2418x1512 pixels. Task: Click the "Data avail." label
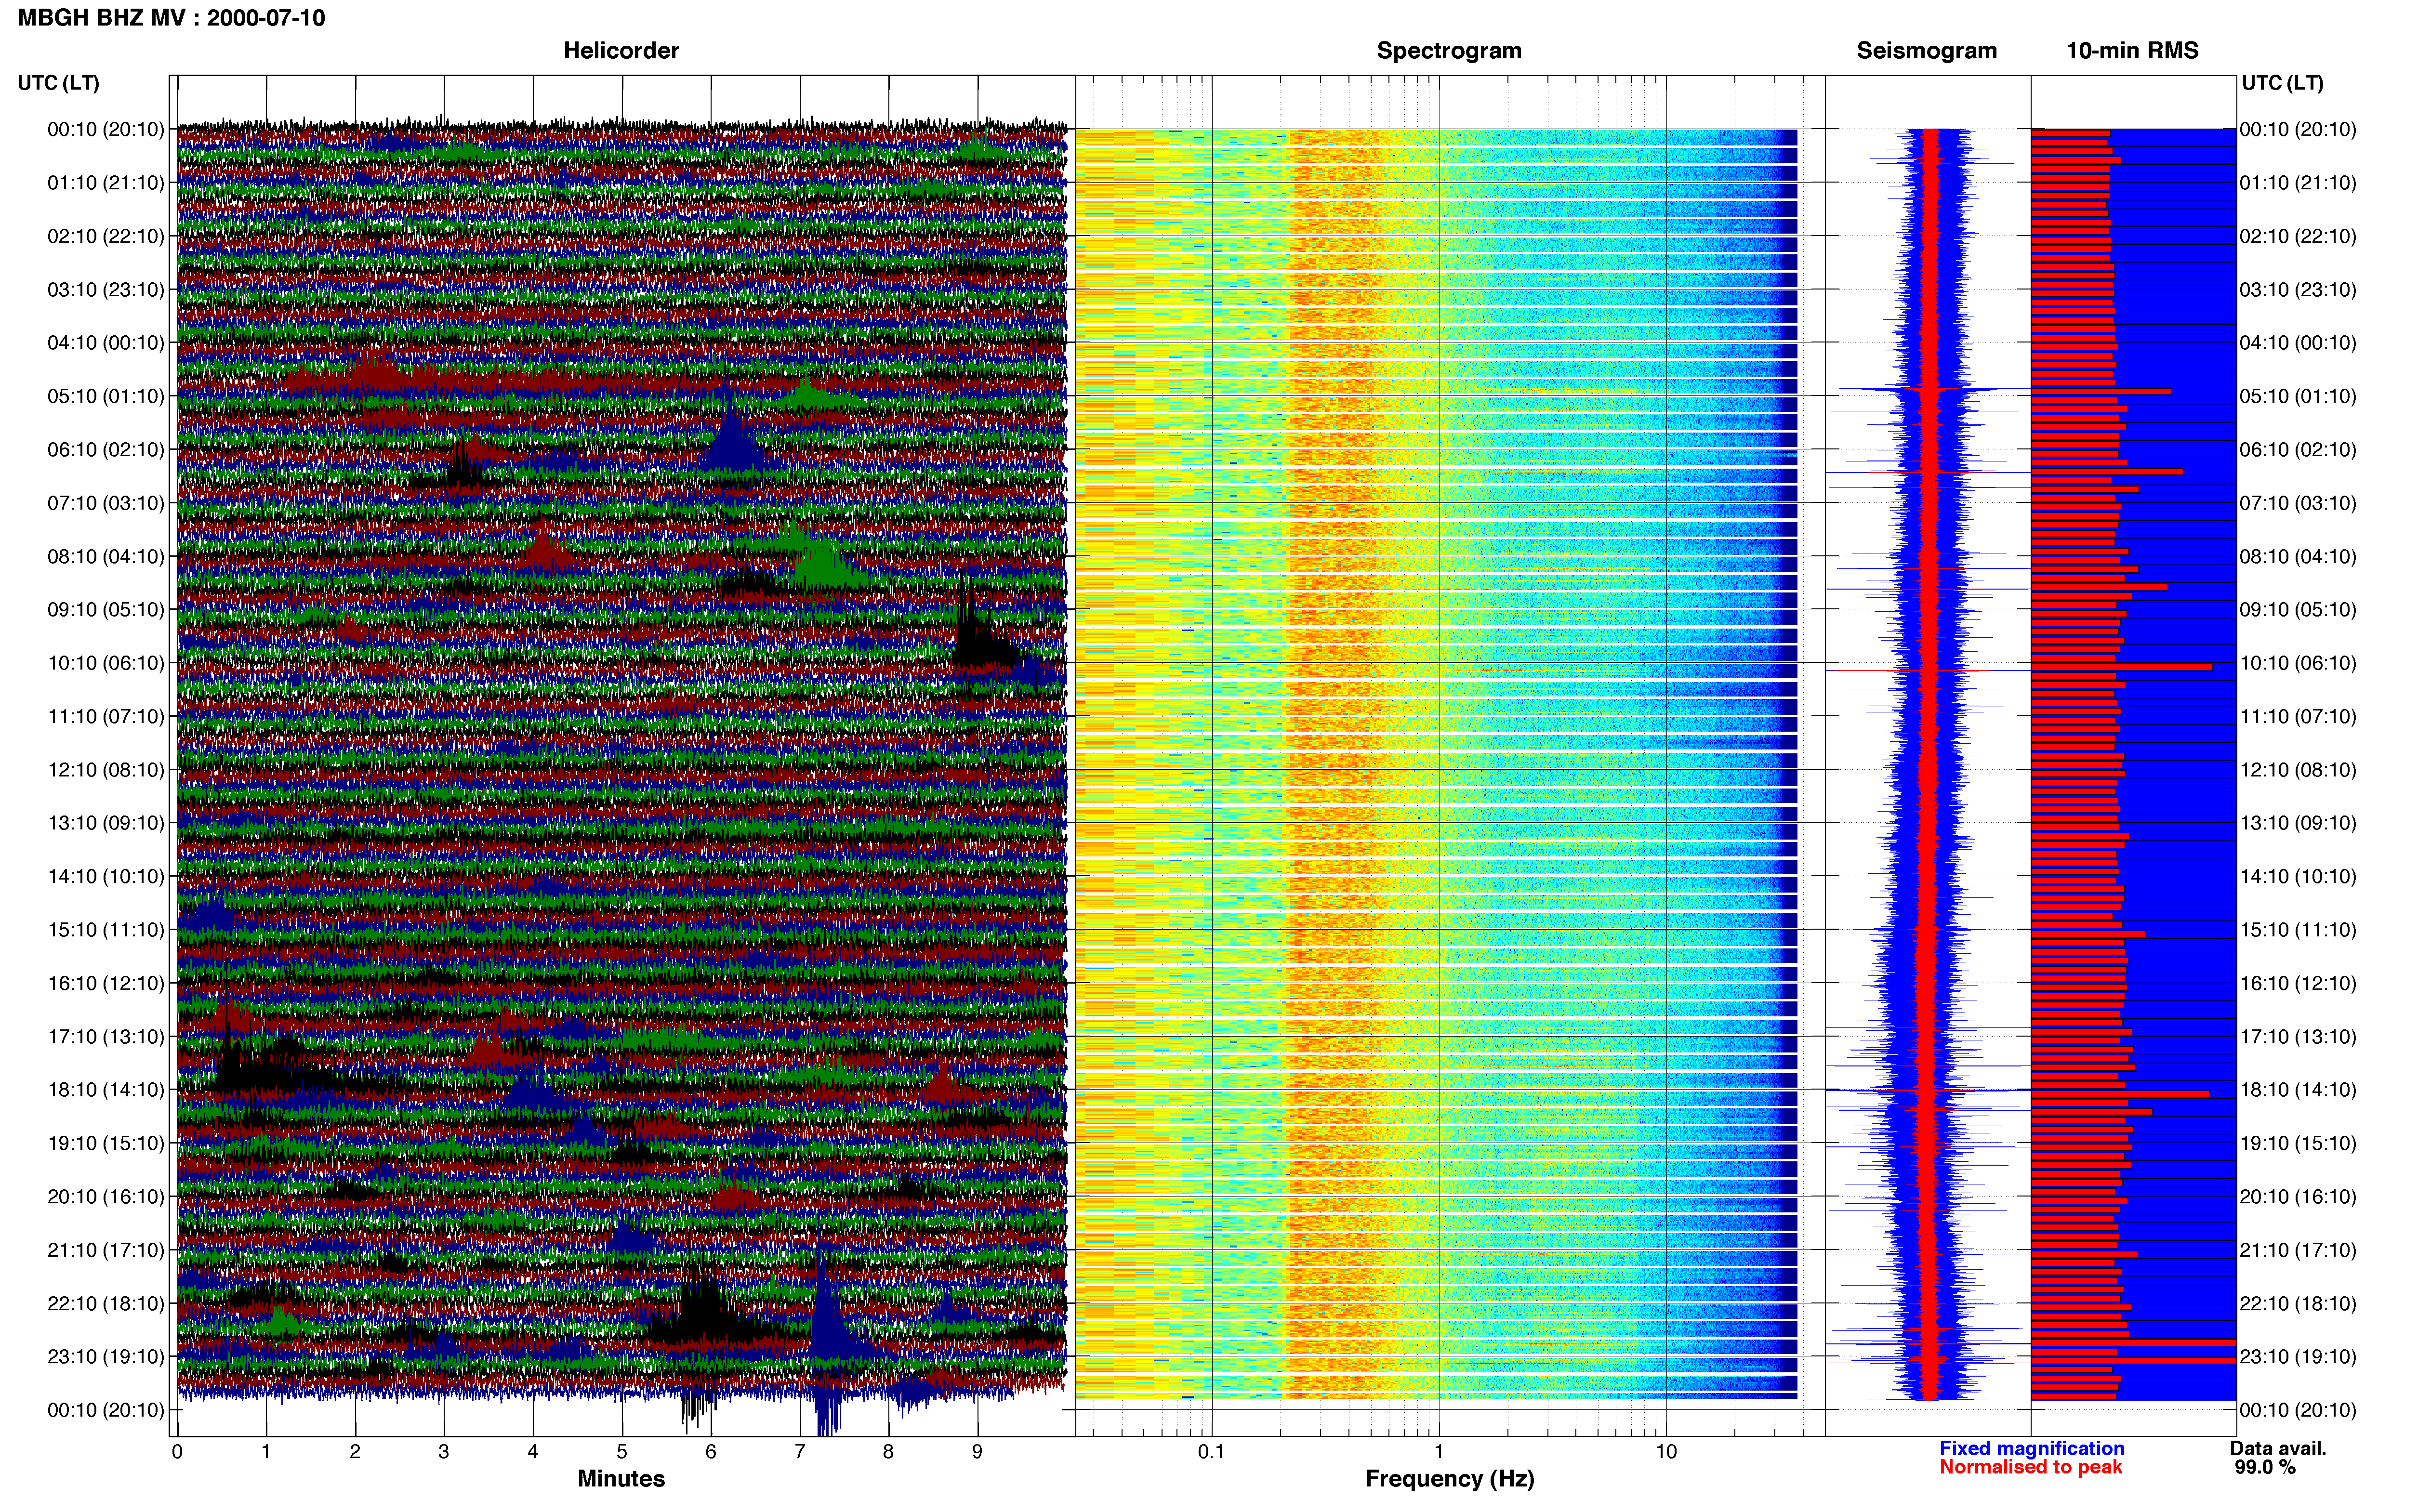(x=2278, y=1448)
